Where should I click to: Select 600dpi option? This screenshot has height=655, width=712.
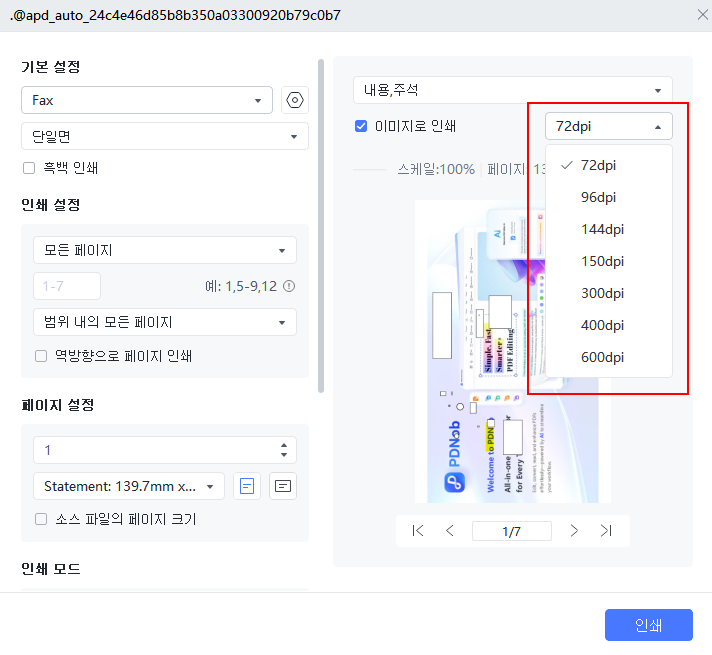(x=608, y=357)
